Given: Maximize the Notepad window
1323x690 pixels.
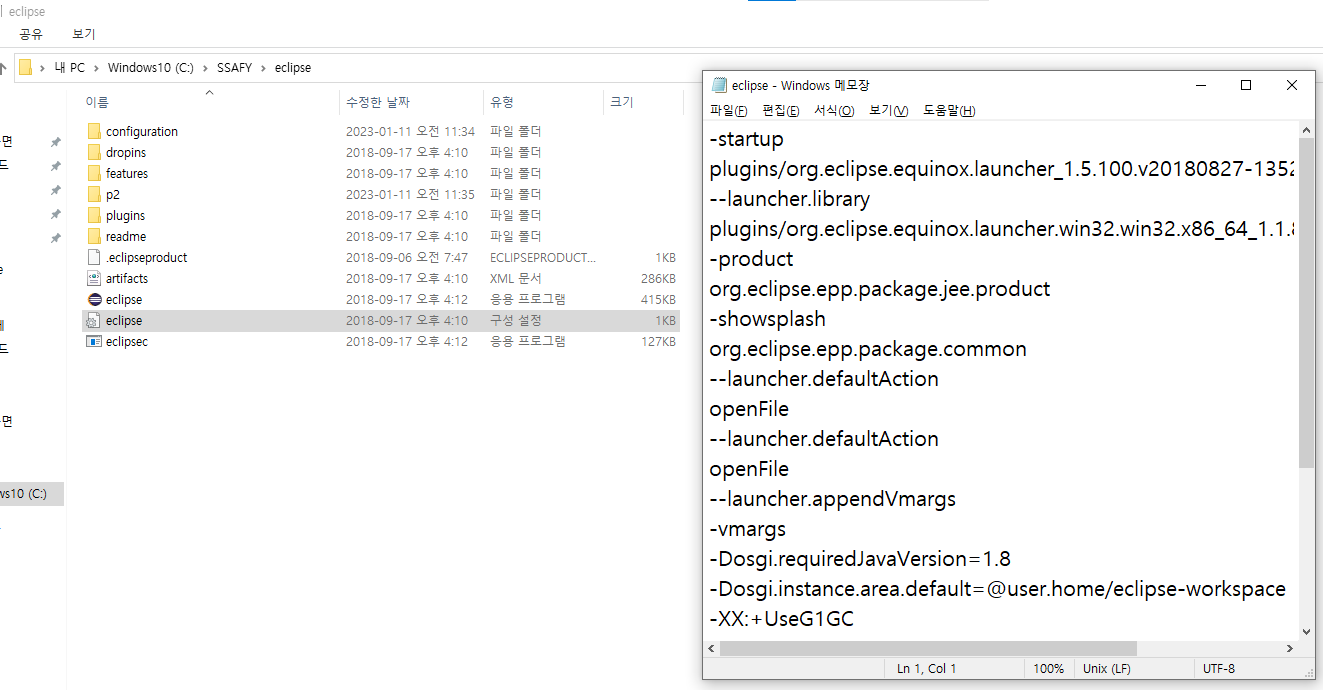Looking at the screenshot, I should (x=1246, y=85).
